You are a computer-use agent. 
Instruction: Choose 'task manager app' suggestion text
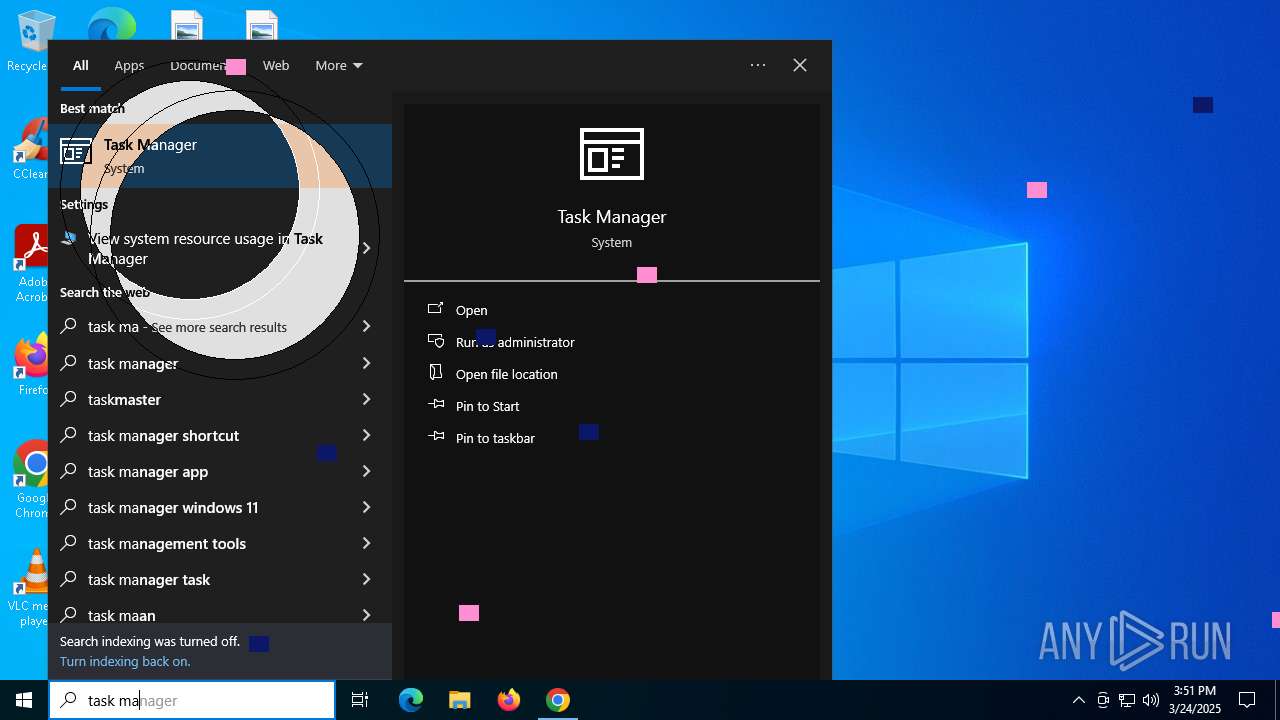[x=148, y=471]
